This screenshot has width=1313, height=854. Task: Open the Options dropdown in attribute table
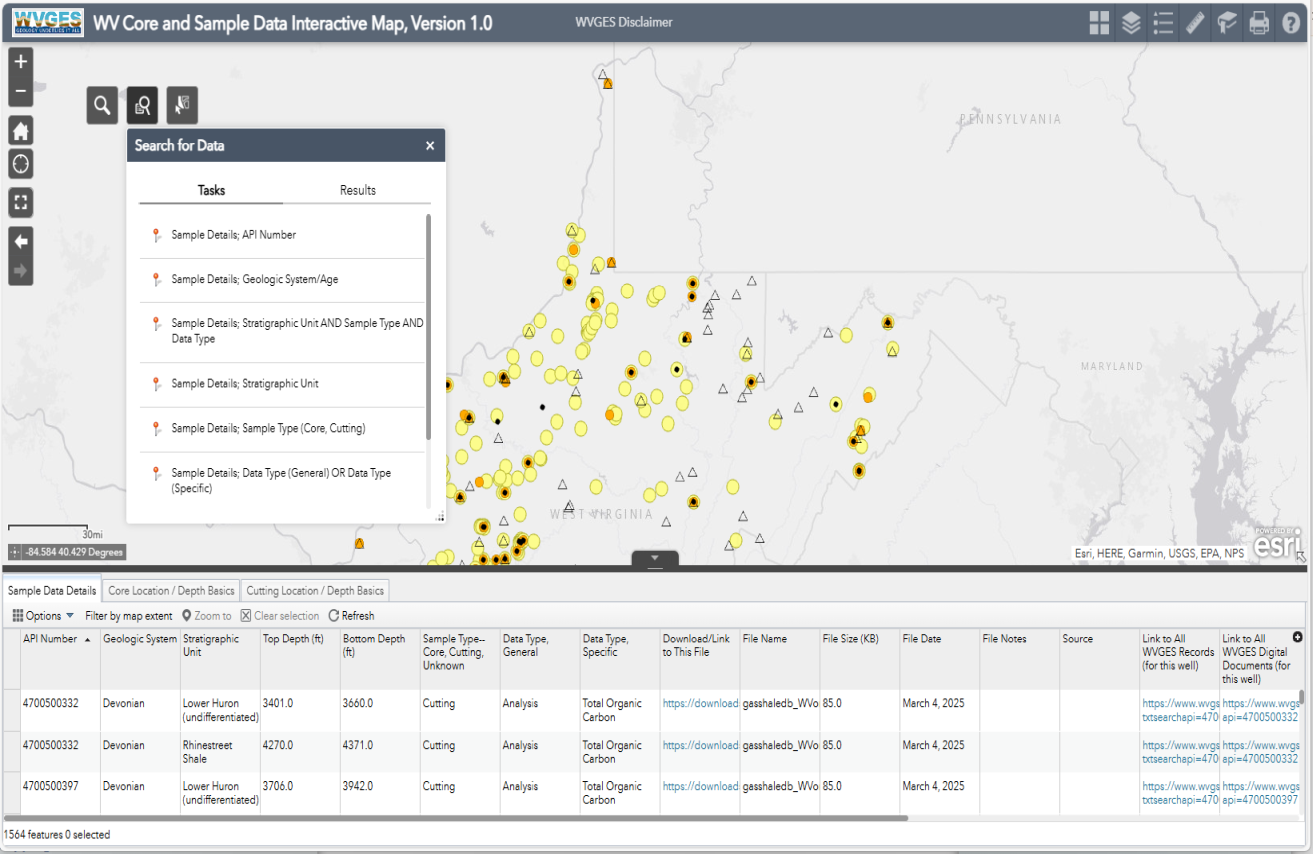(43, 616)
